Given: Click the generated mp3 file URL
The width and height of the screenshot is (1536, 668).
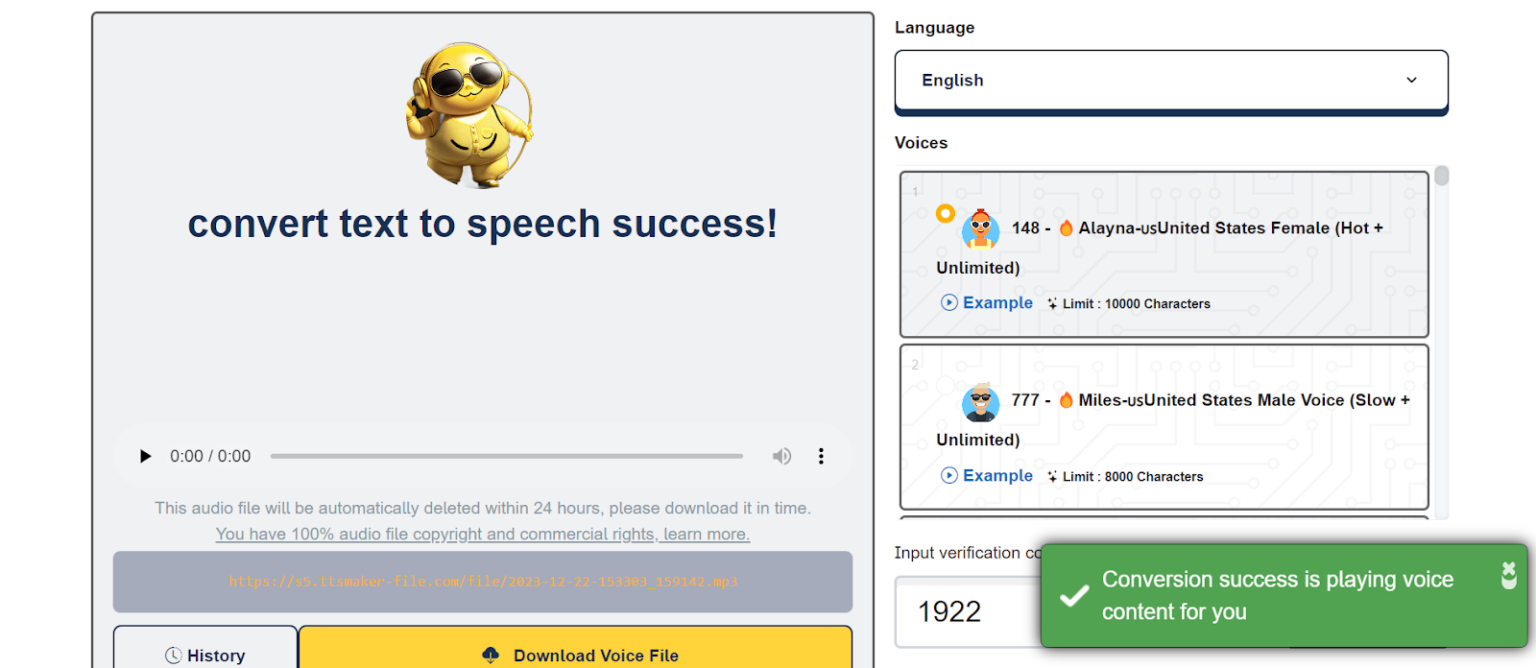Looking at the screenshot, I should tap(483, 581).
